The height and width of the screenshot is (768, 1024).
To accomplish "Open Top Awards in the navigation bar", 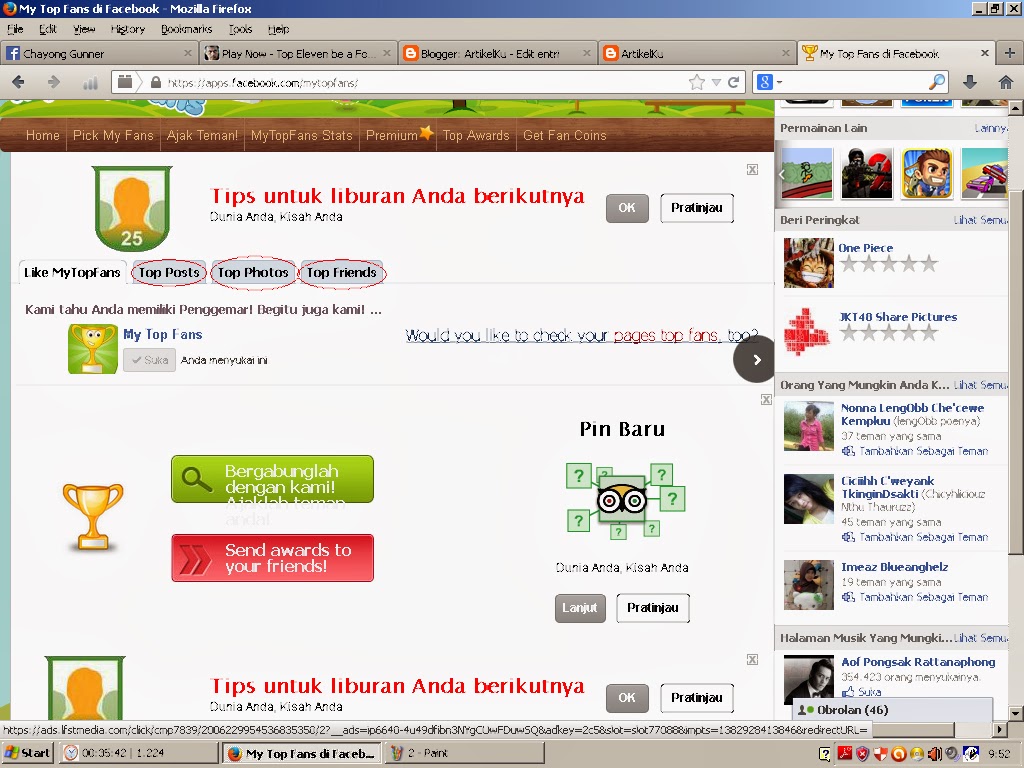I will [x=476, y=135].
